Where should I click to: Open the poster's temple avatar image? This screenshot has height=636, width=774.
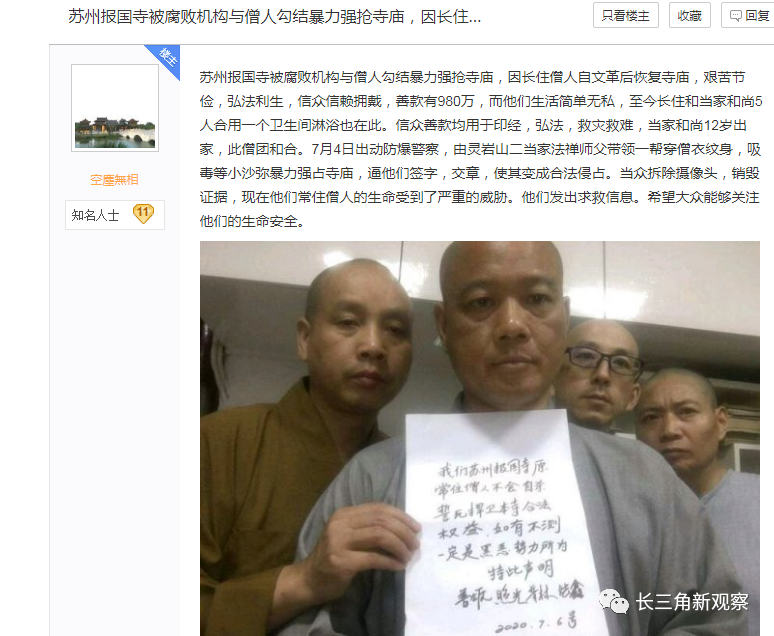115,108
